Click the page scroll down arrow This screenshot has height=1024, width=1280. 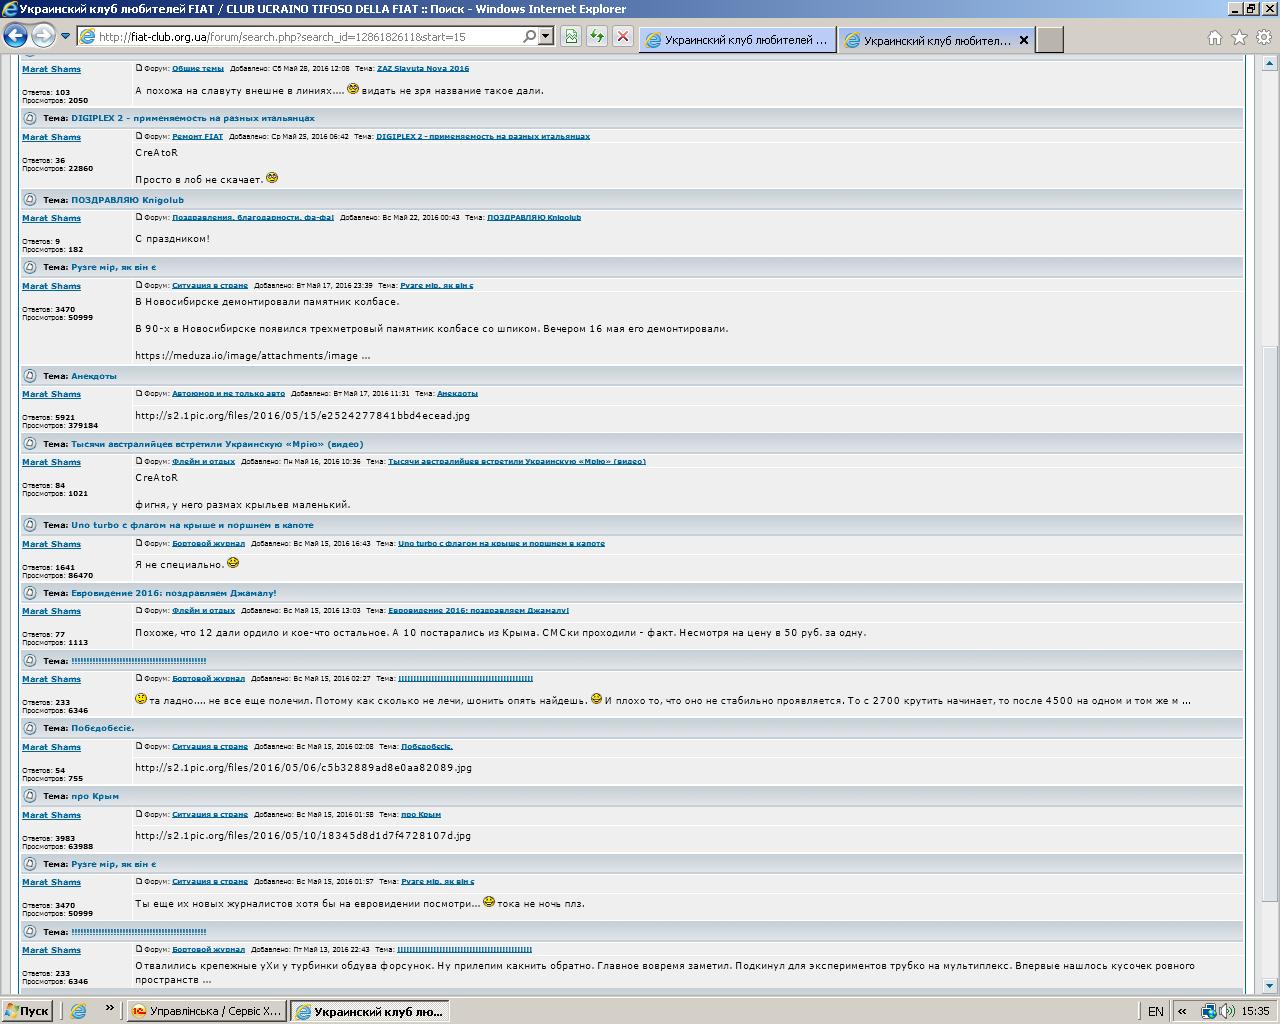pyautogui.click(x=1271, y=985)
